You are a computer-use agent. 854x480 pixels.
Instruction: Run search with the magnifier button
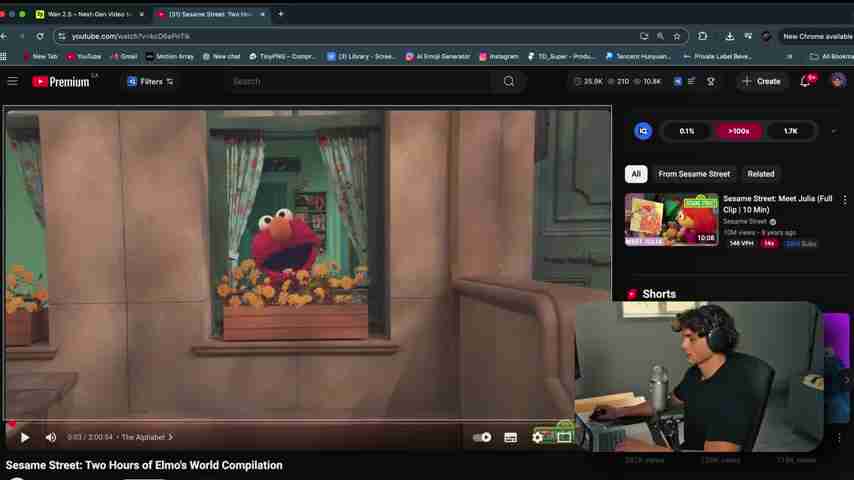tap(509, 82)
